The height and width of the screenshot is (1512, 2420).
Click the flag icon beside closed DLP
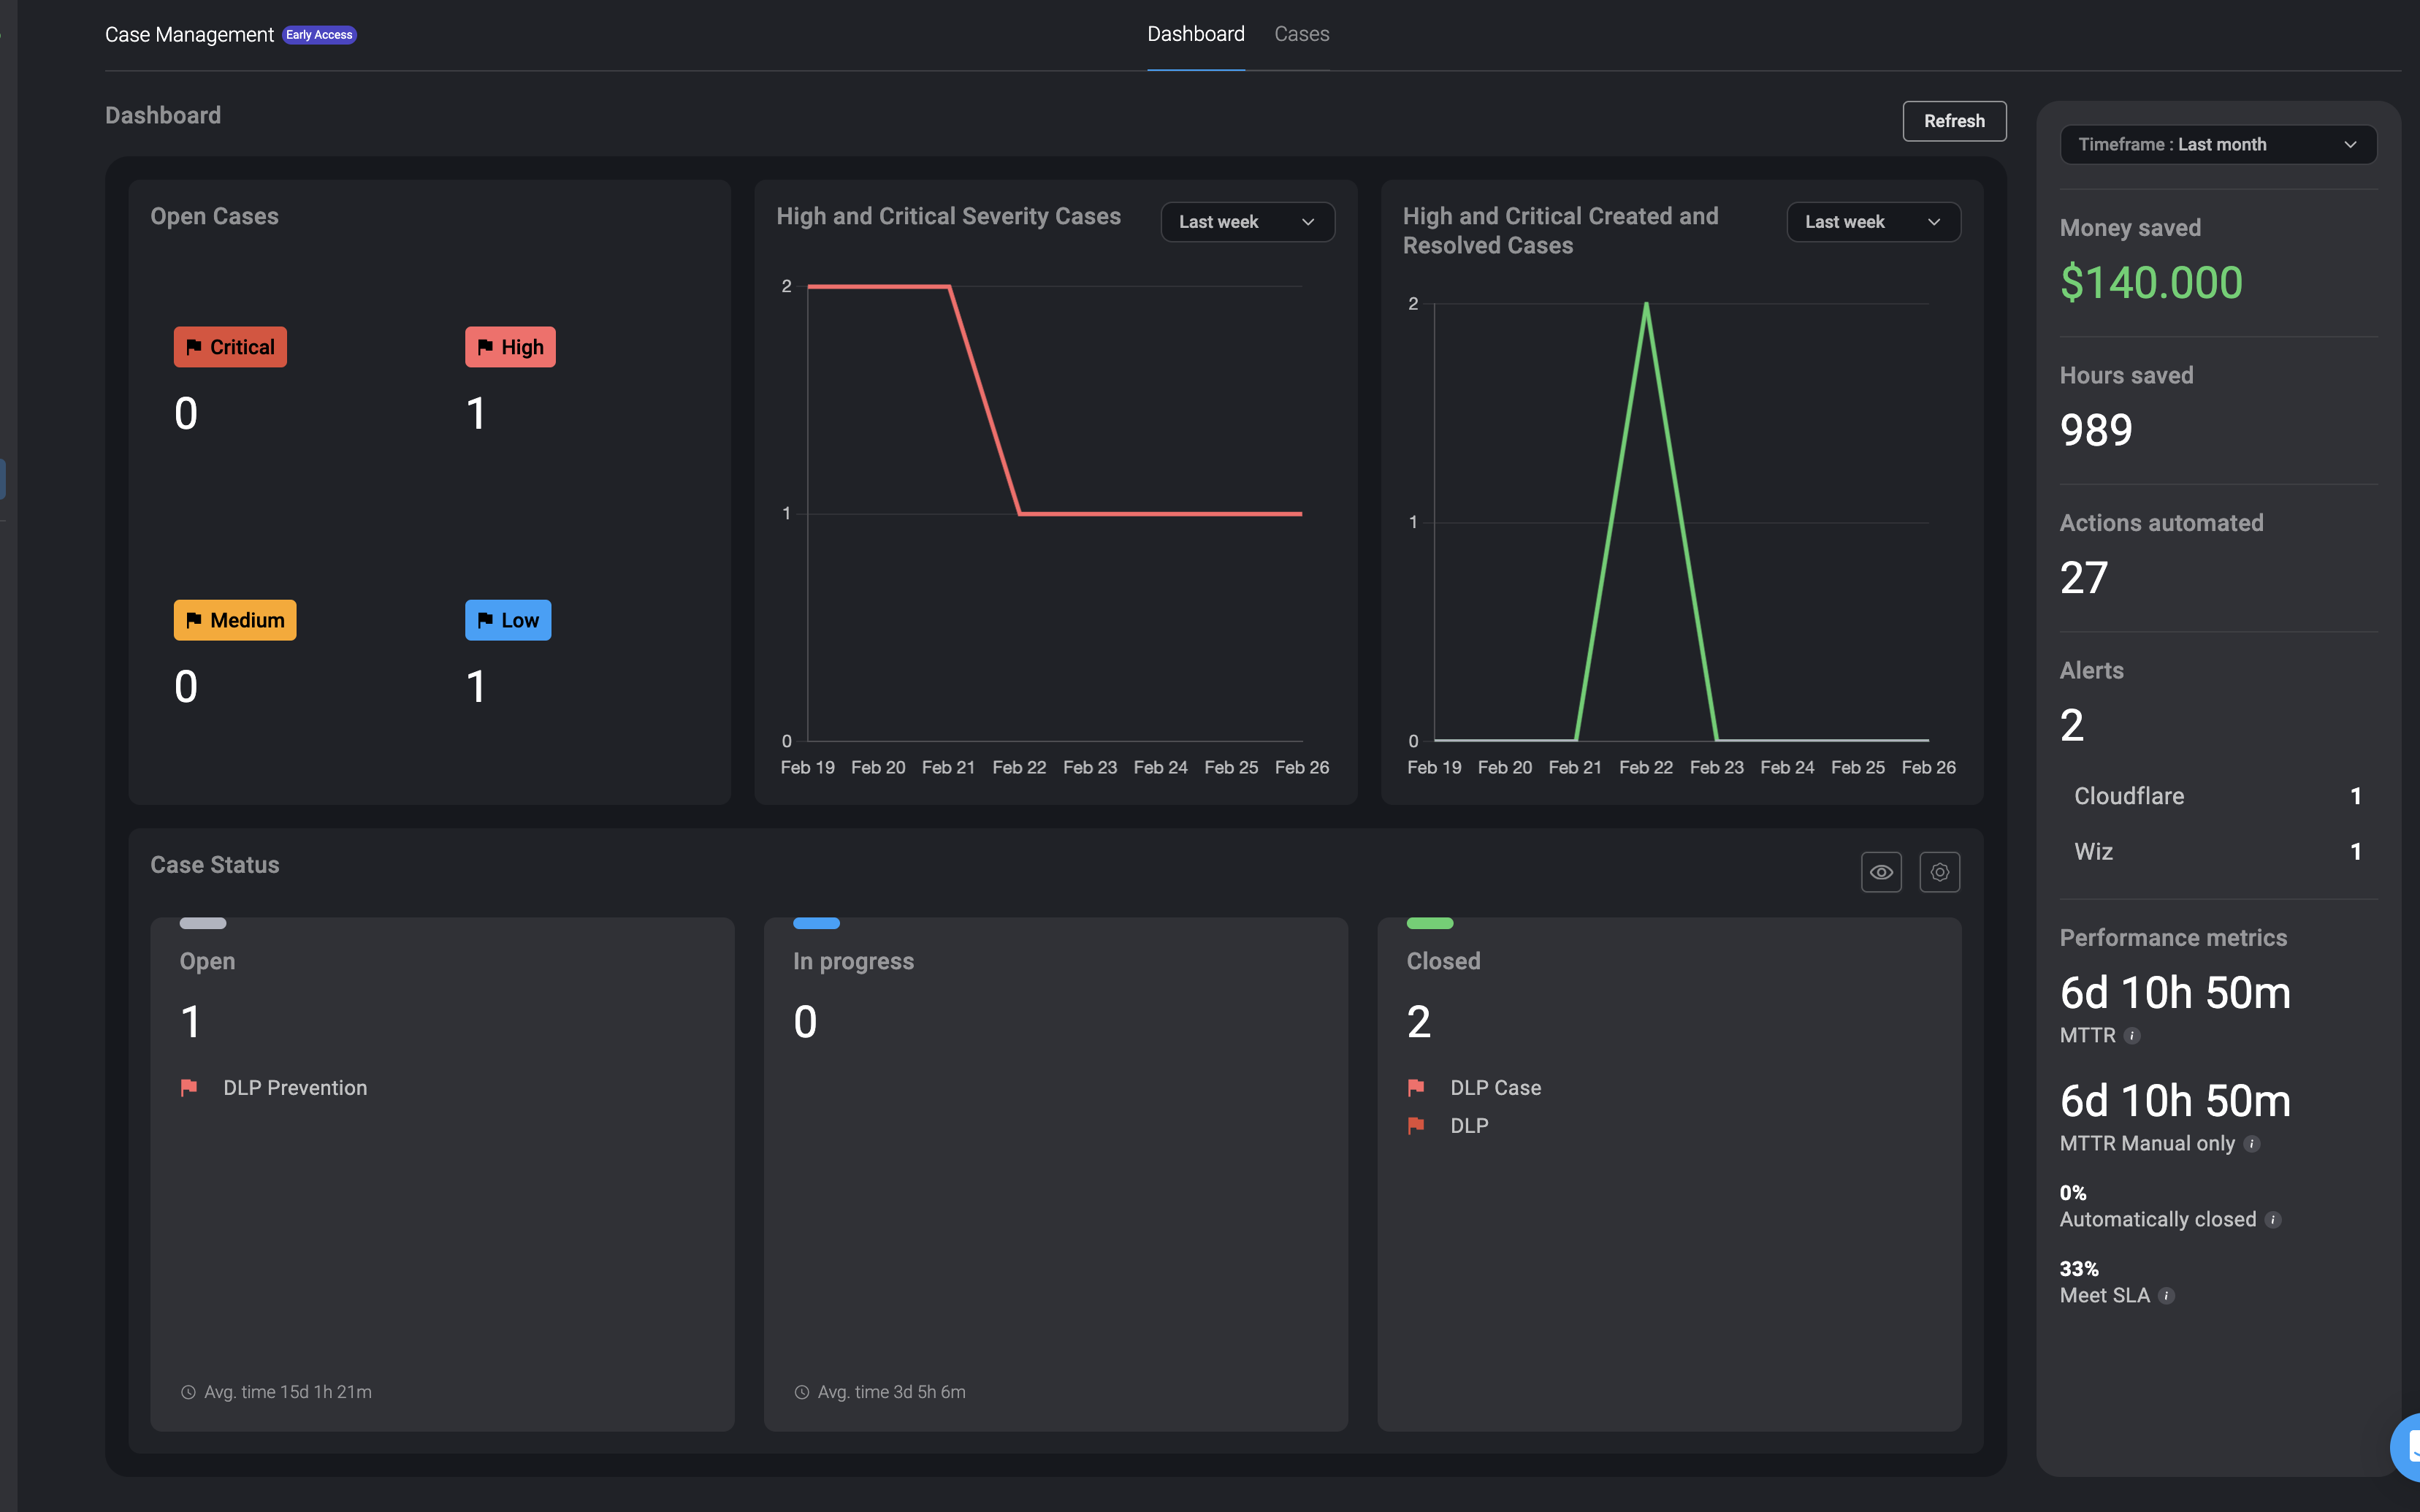click(1416, 1125)
